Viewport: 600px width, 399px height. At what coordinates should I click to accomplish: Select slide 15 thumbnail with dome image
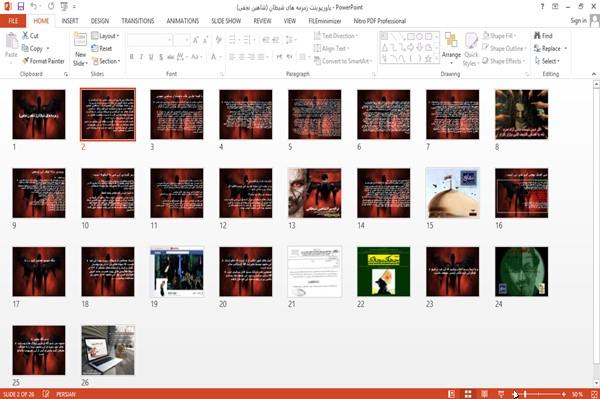click(452, 193)
